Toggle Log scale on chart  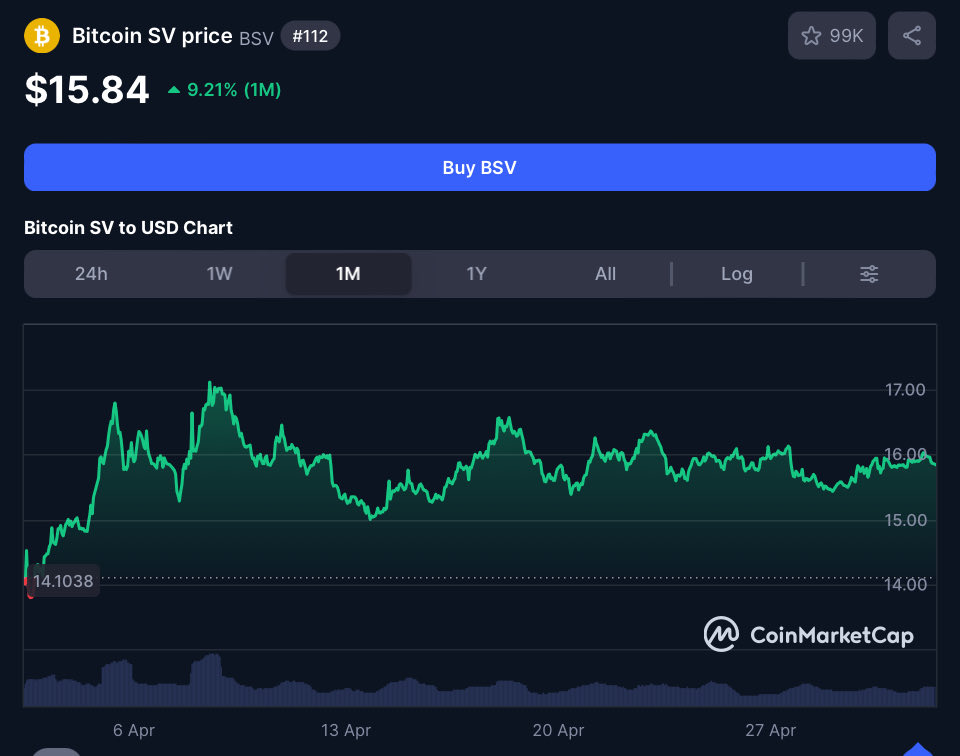737,274
